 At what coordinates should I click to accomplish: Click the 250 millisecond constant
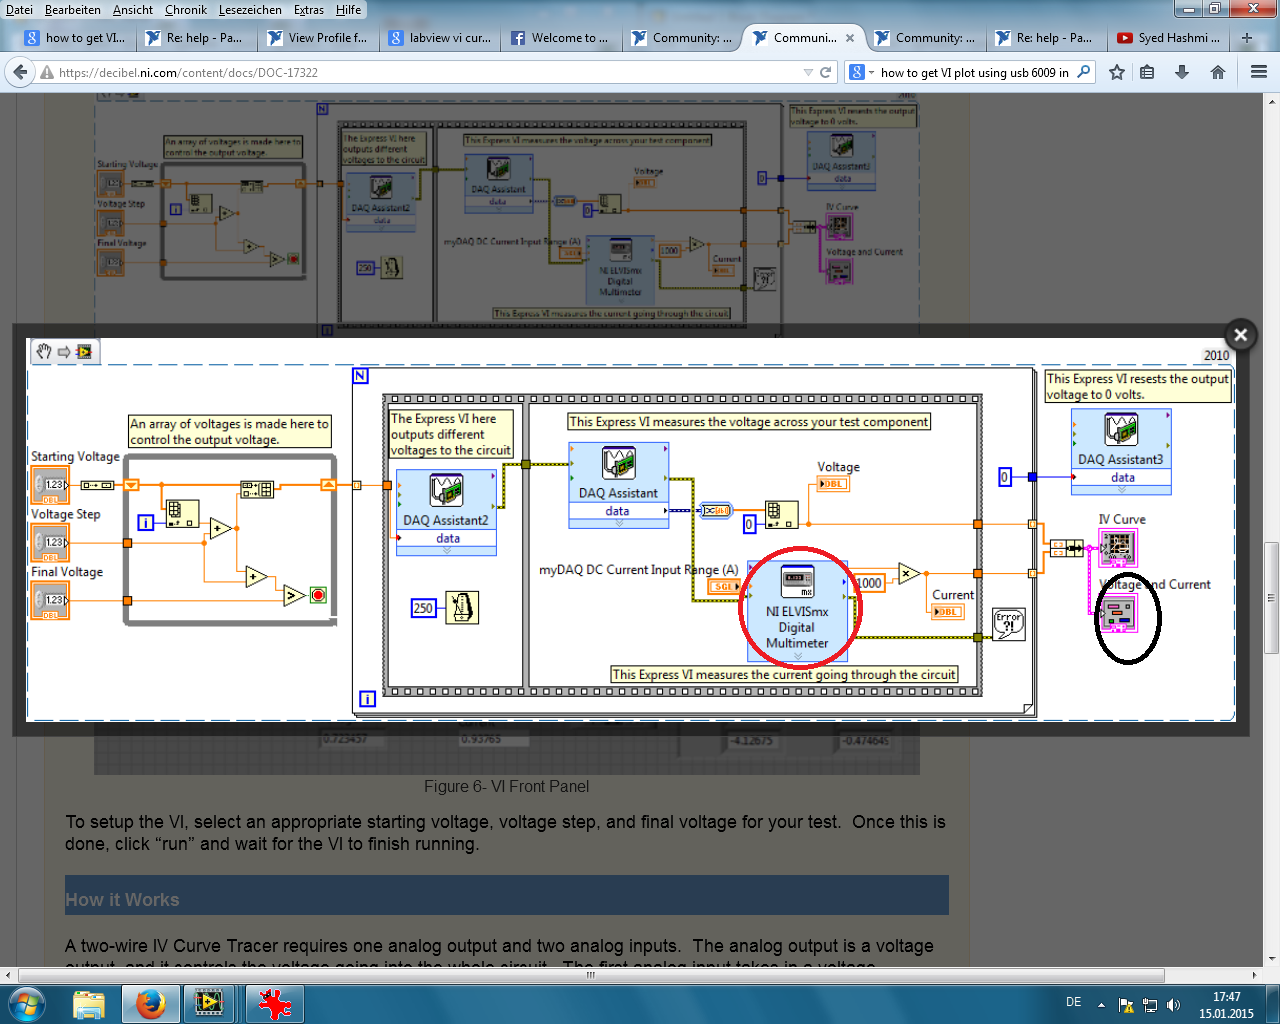point(423,608)
